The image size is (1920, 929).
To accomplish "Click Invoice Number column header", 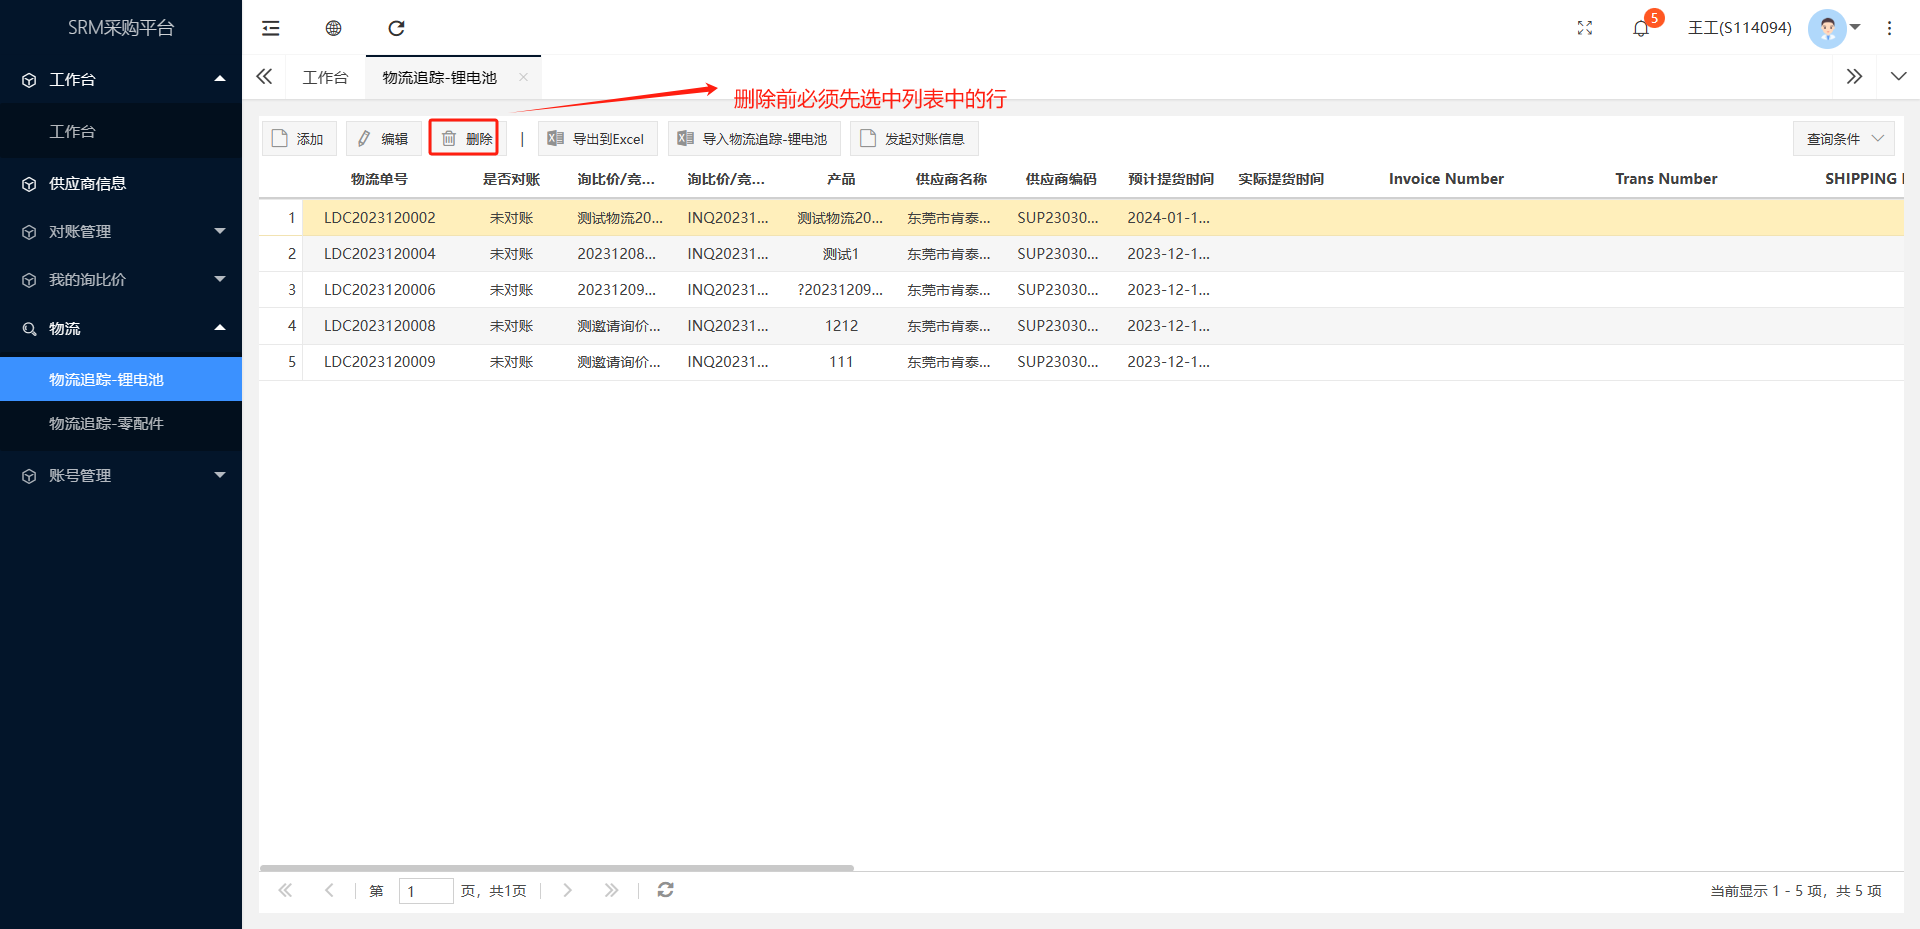I will [1446, 179].
